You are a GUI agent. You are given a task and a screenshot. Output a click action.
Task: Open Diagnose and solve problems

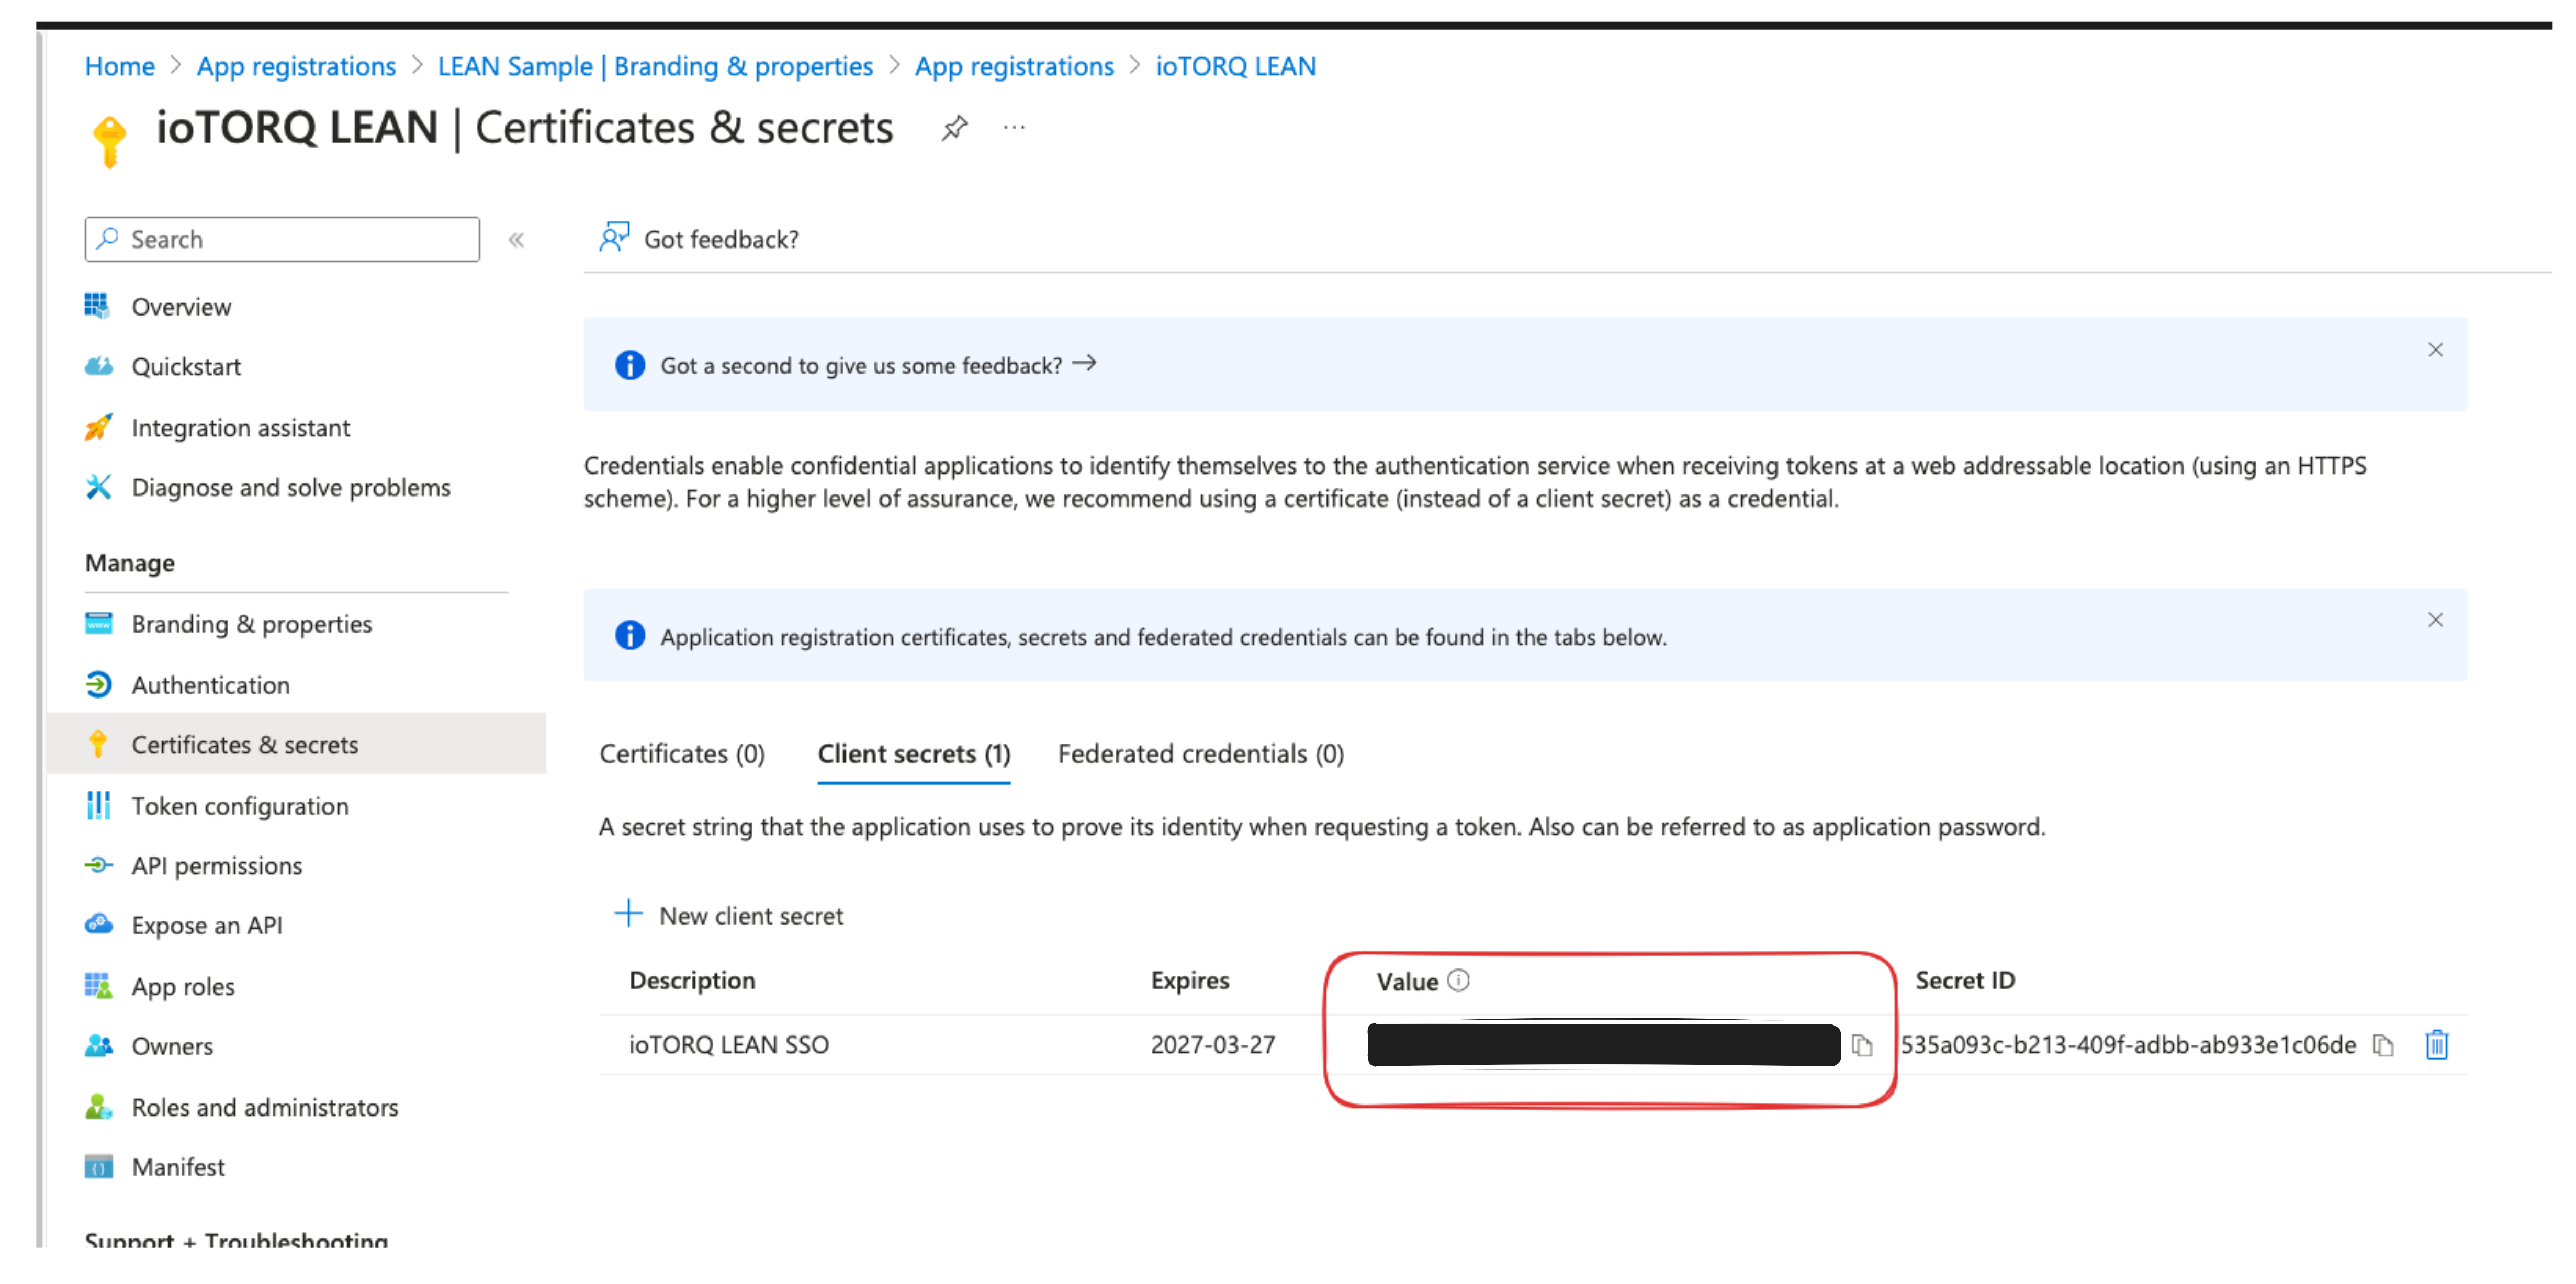(291, 488)
